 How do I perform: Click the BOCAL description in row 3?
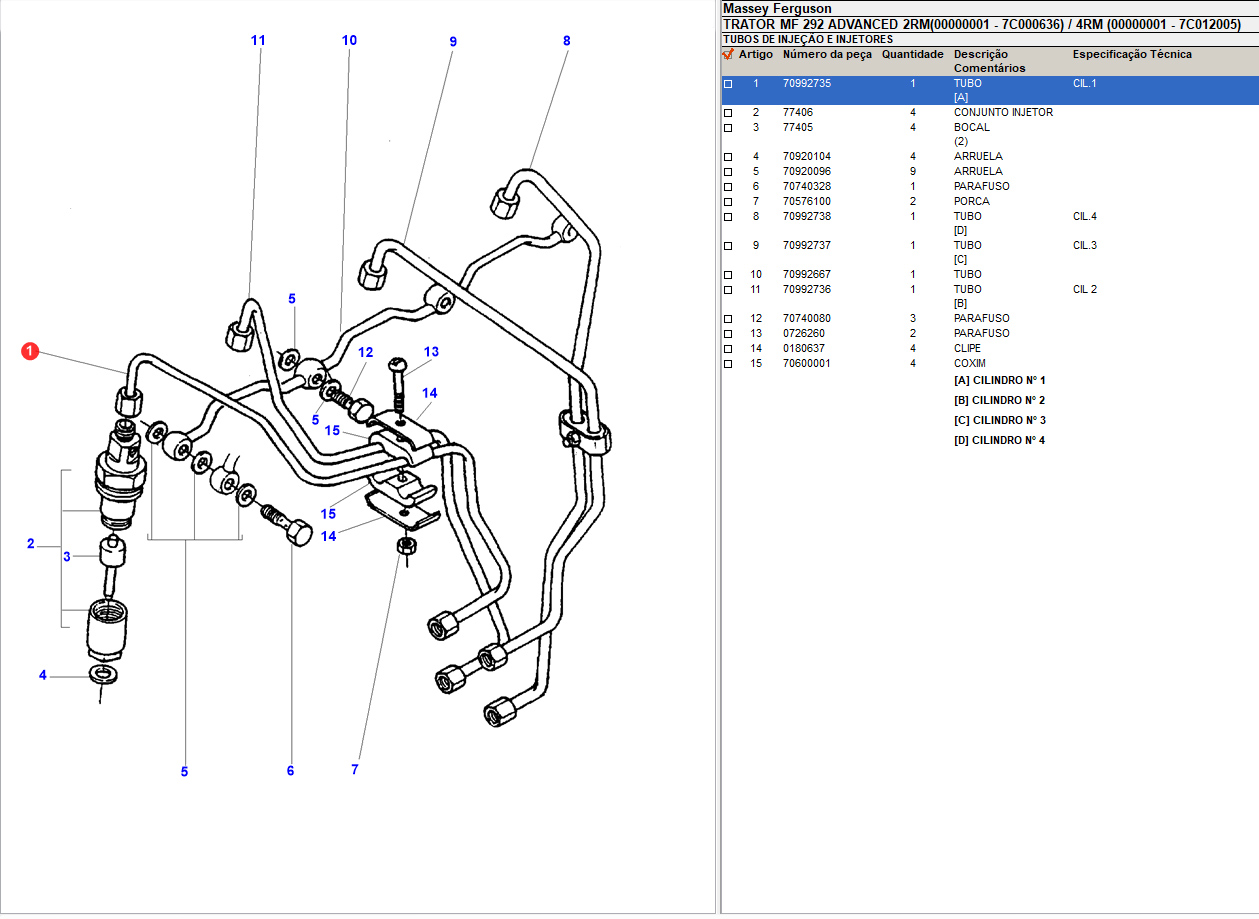point(971,128)
